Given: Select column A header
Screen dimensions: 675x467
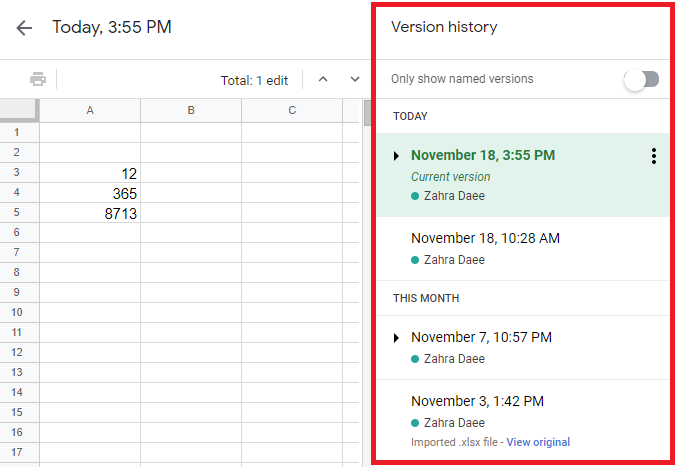Looking at the screenshot, I should (x=90, y=110).
